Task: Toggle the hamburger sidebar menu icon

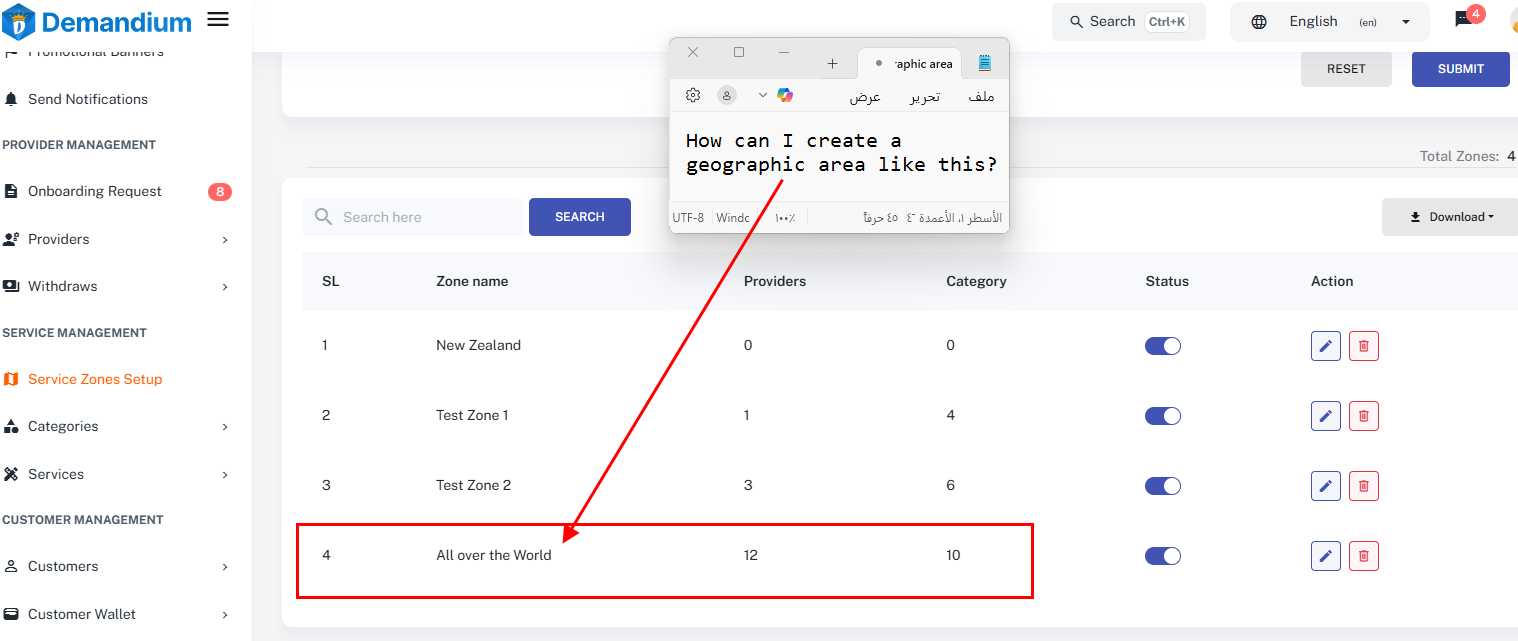Action: tap(217, 20)
